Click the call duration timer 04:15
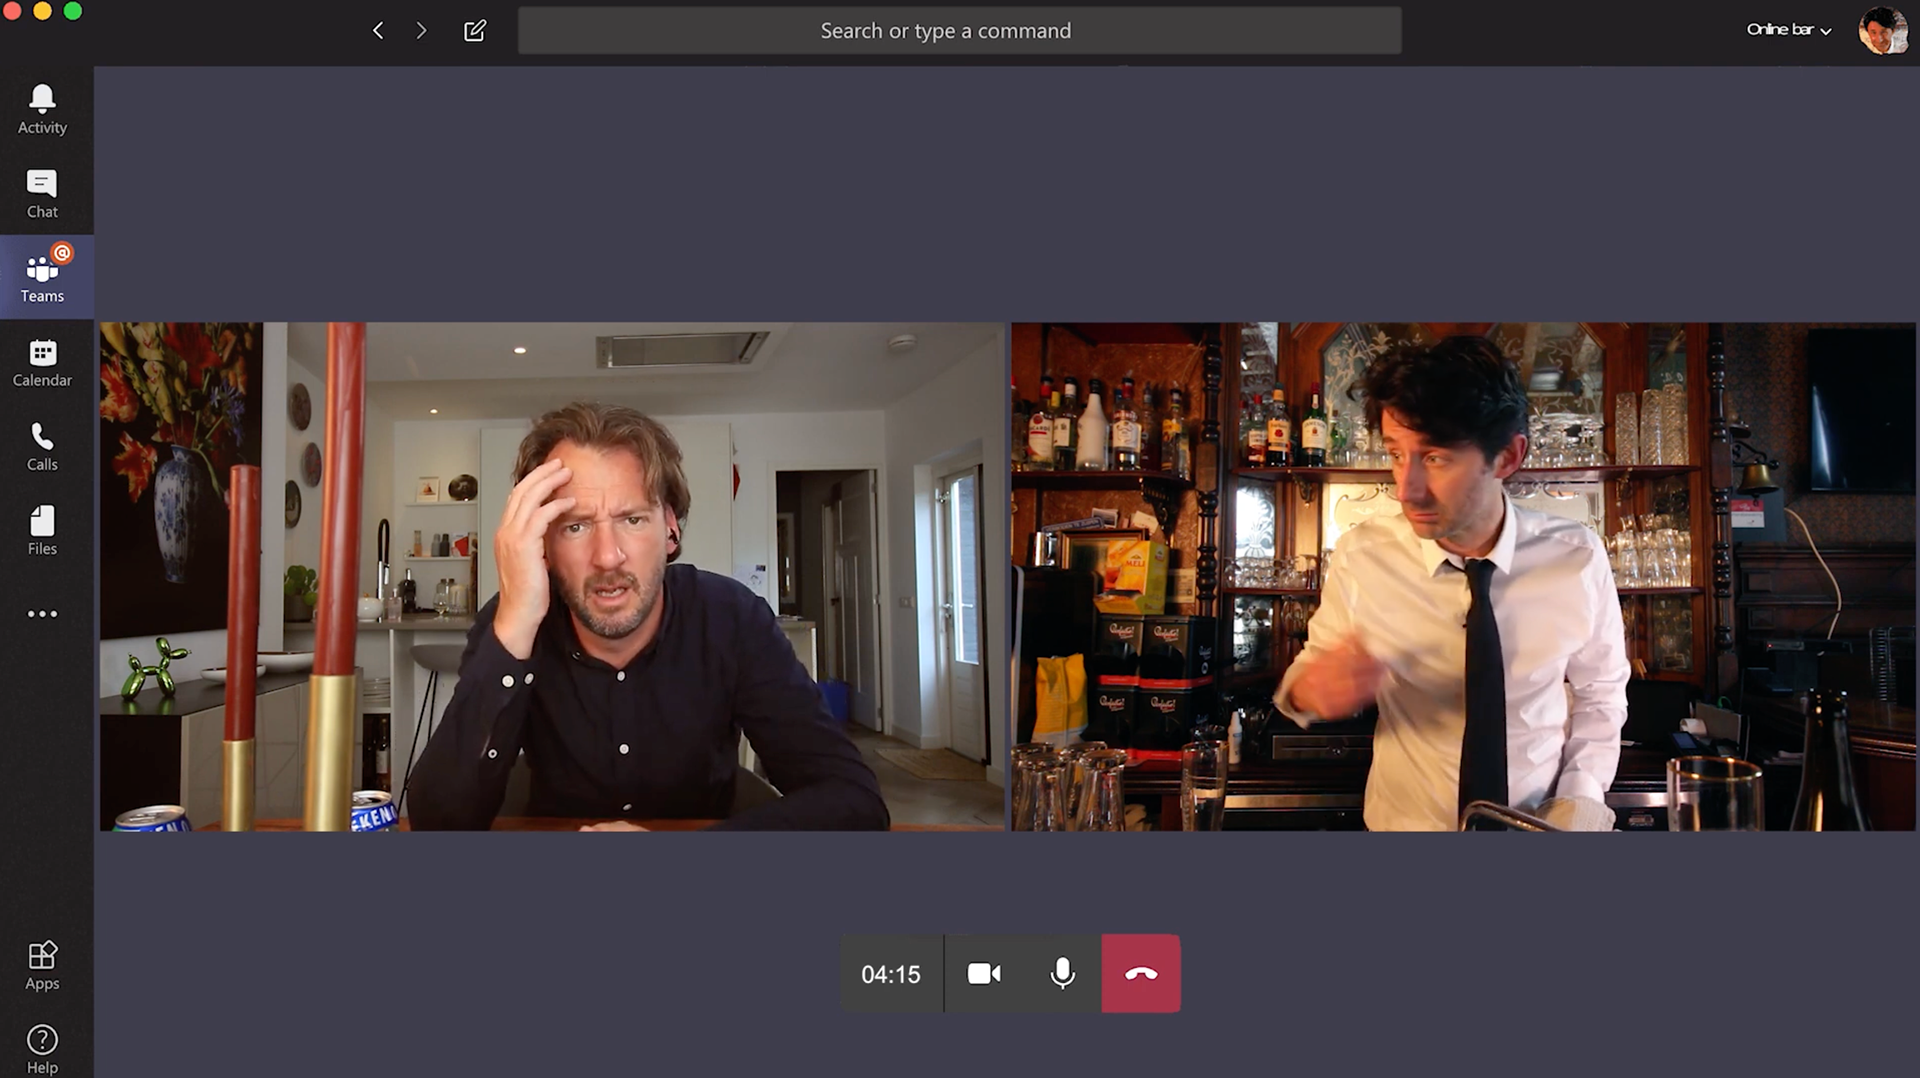The height and width of the screenshot is (1078, 1920). (x=891, y=974)
